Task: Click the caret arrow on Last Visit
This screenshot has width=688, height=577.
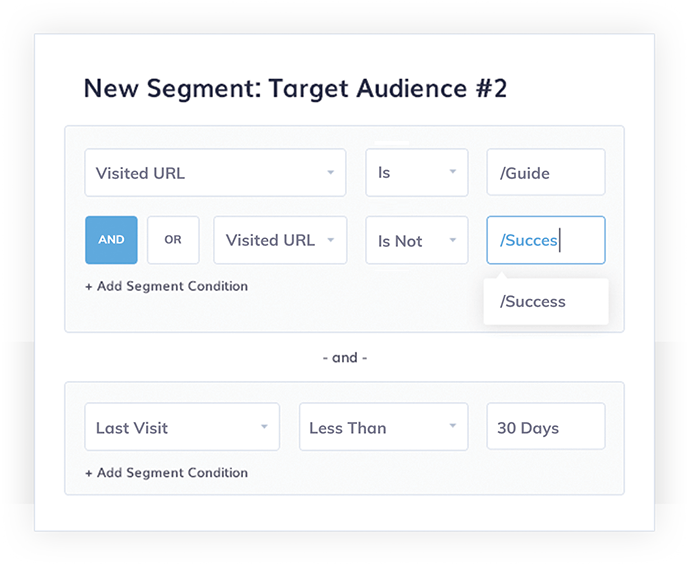Action: pyautogui.click(x=264, y=428)
